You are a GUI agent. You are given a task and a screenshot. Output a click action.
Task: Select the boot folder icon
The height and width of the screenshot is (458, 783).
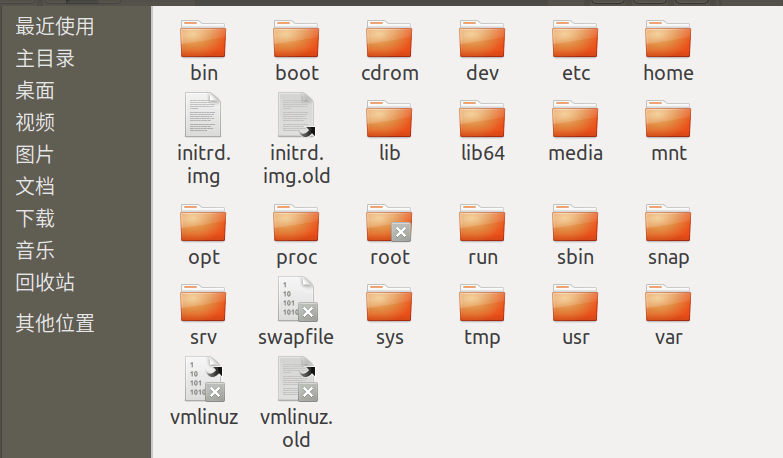click(296, 39)
